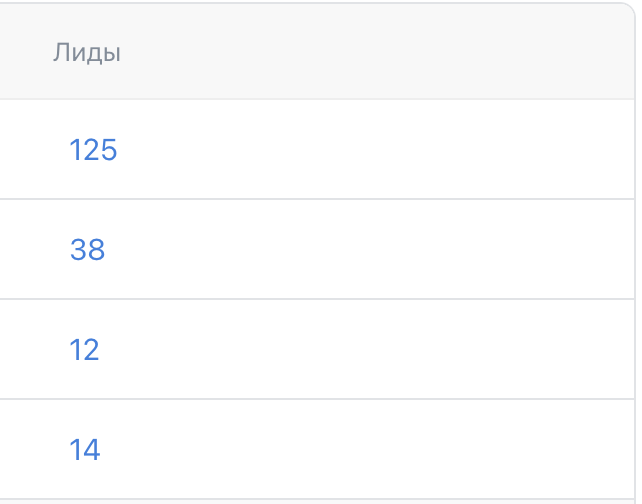Open the leads value above 14
The height and width of the screenshot is (504, 642).
[85, 350]
